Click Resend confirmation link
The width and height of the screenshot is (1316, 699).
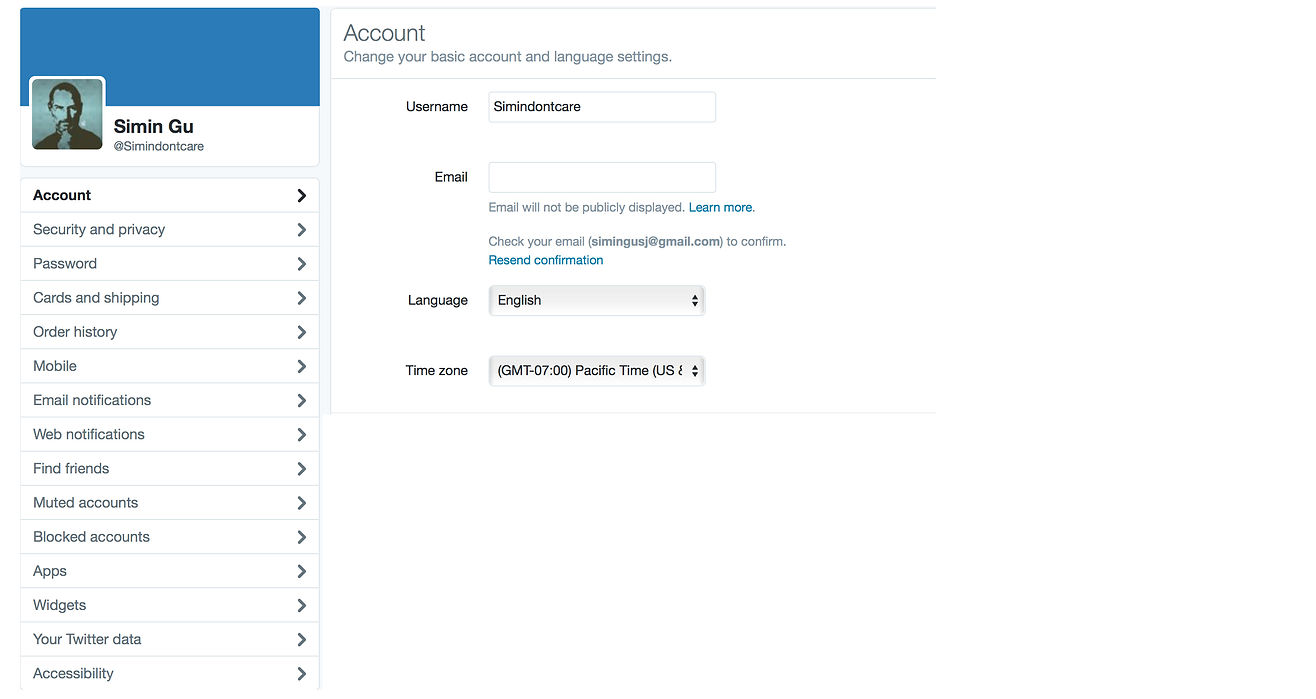pyautogui.click(x=546, y=260)
